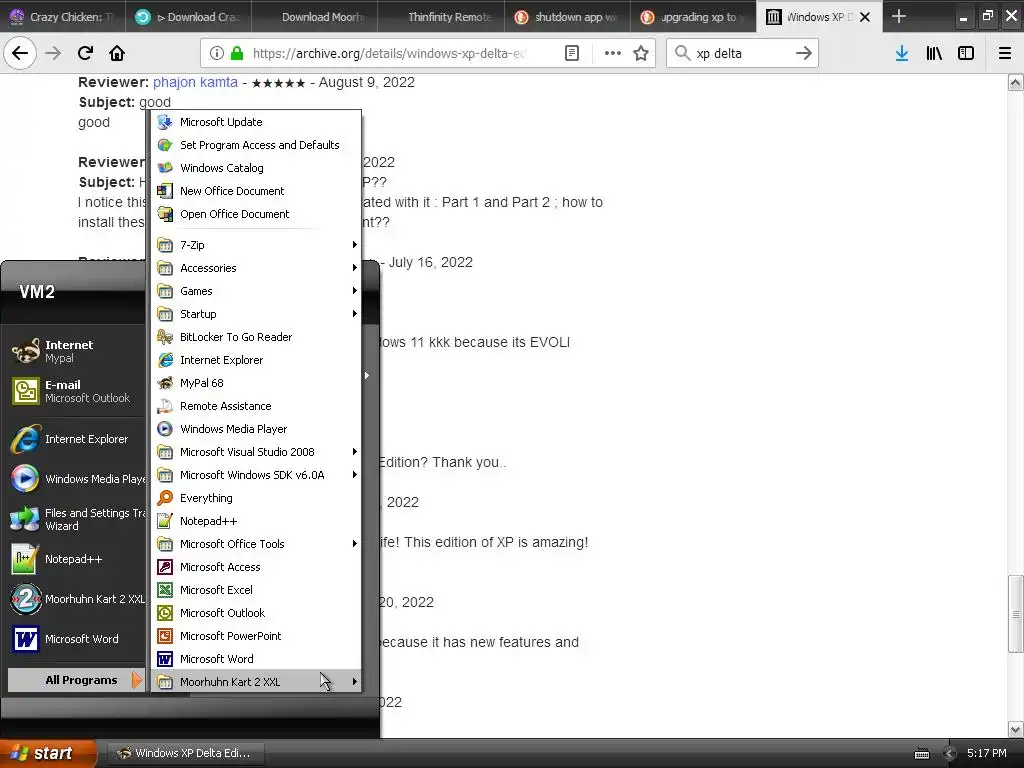Launch Everything search tool

[x=256, y=498]
